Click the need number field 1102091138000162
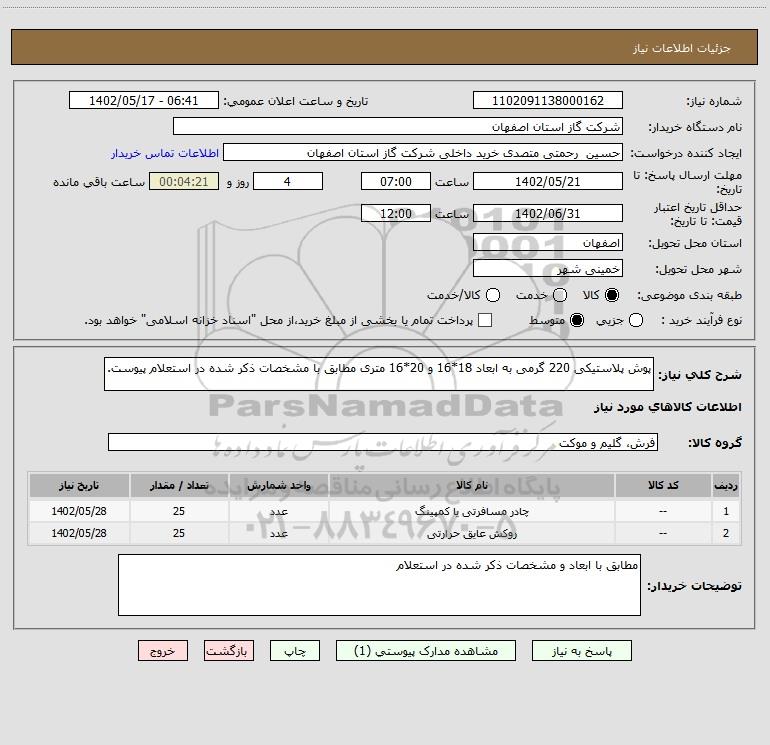The height and width of the screenshot is (745, 770). click(548, 100)
